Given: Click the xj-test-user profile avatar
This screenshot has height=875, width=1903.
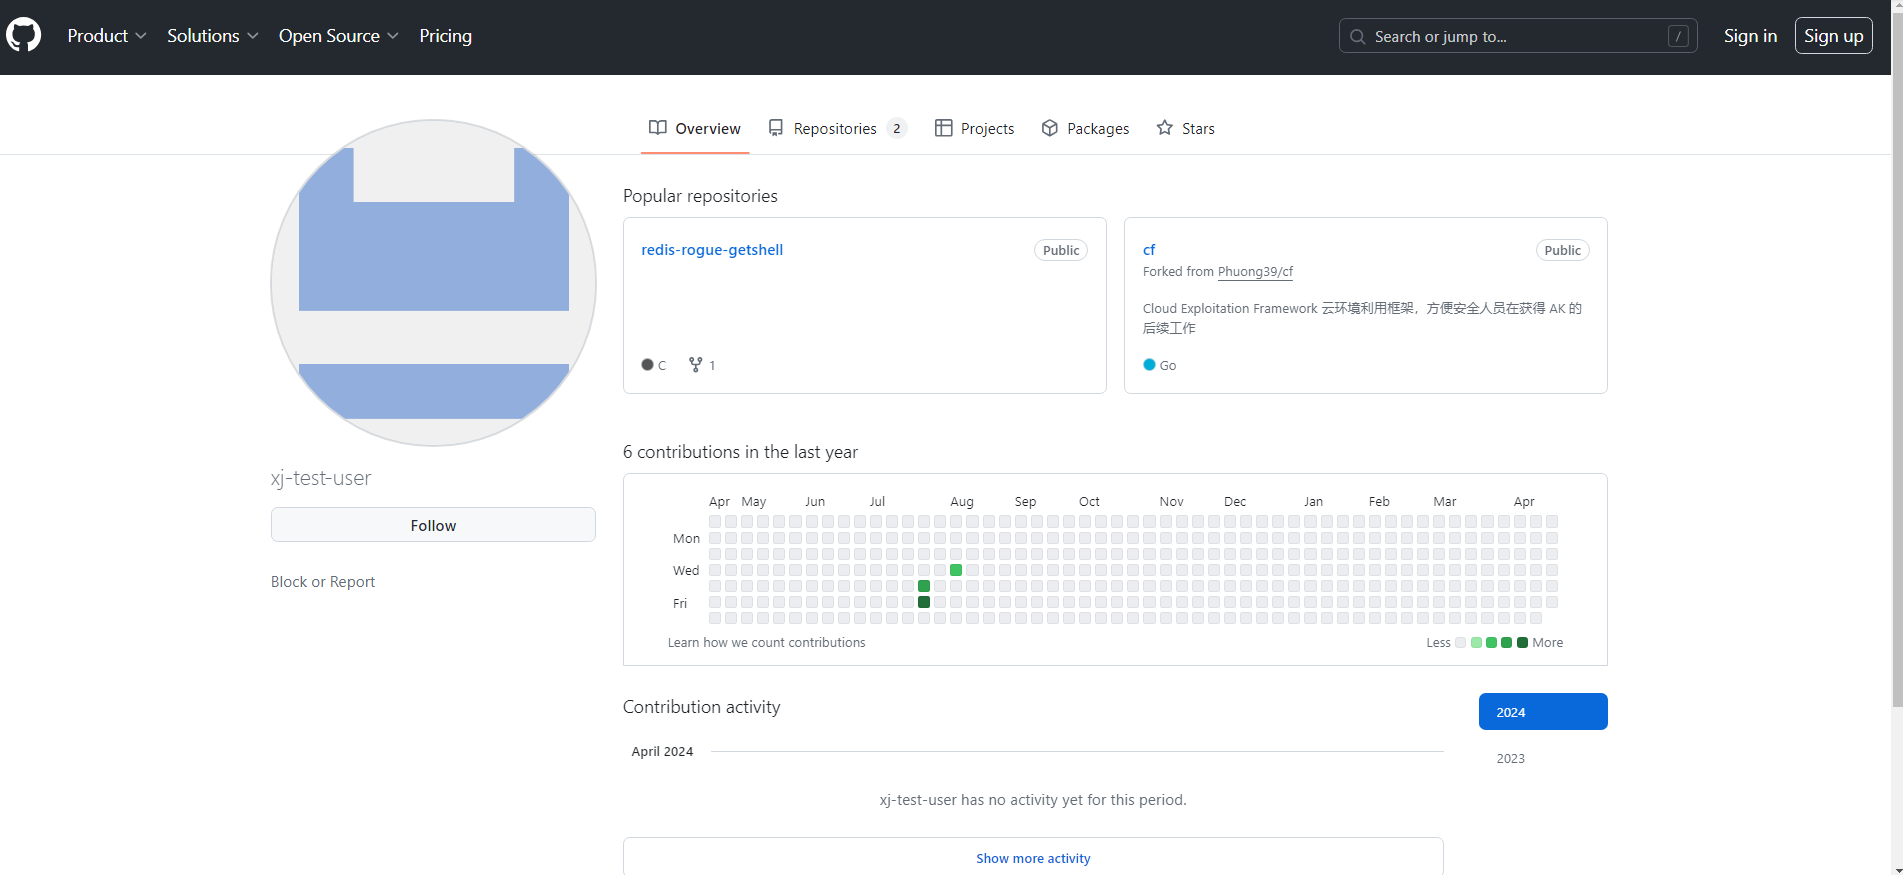Looking at the screenshot, I should (433, 283).
